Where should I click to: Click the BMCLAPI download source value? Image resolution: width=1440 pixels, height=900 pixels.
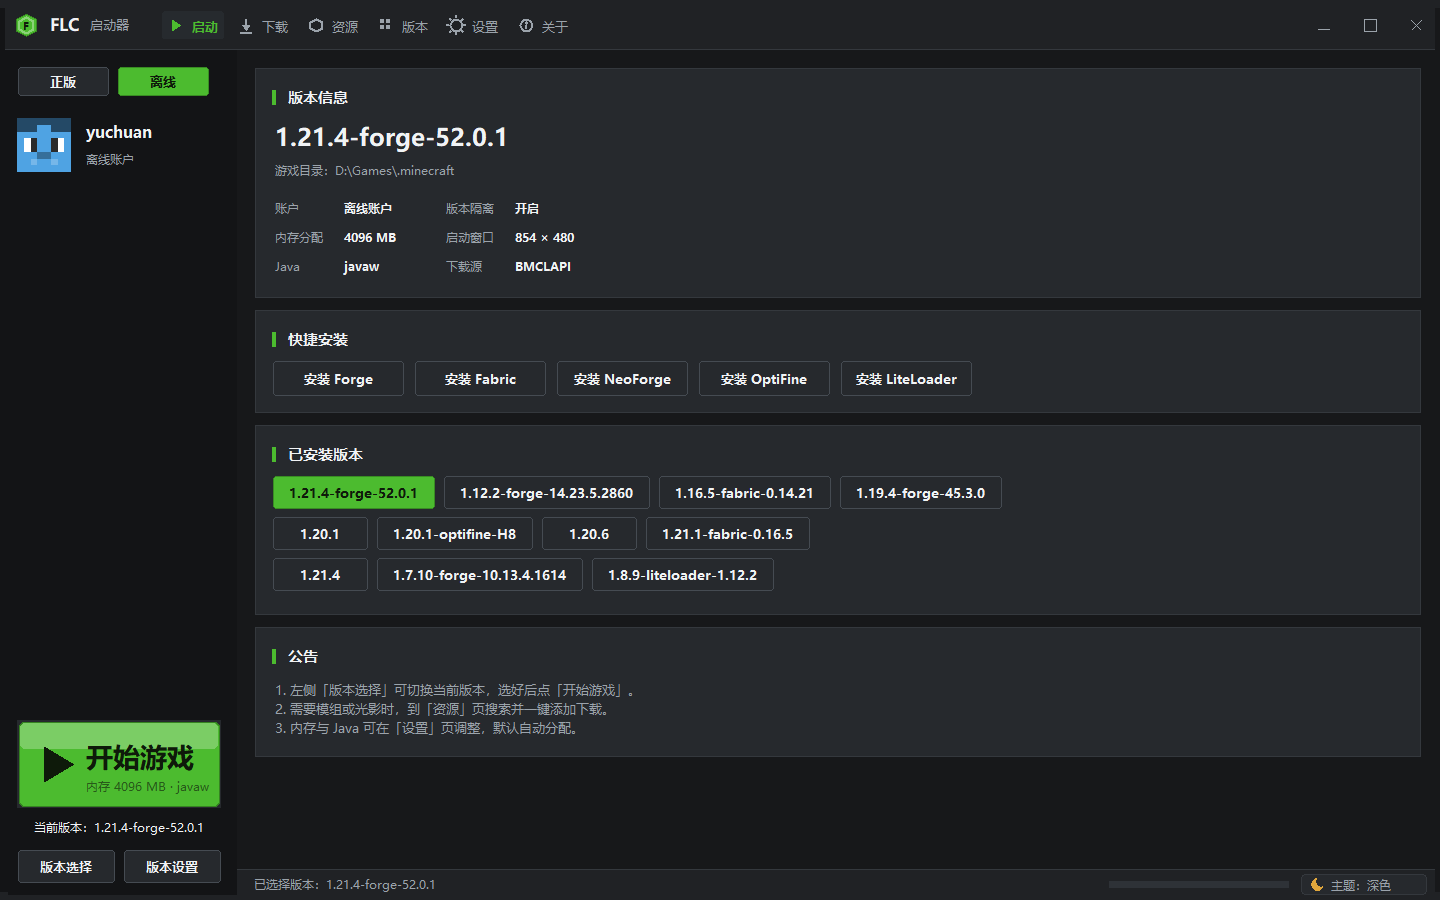point(543,267)
